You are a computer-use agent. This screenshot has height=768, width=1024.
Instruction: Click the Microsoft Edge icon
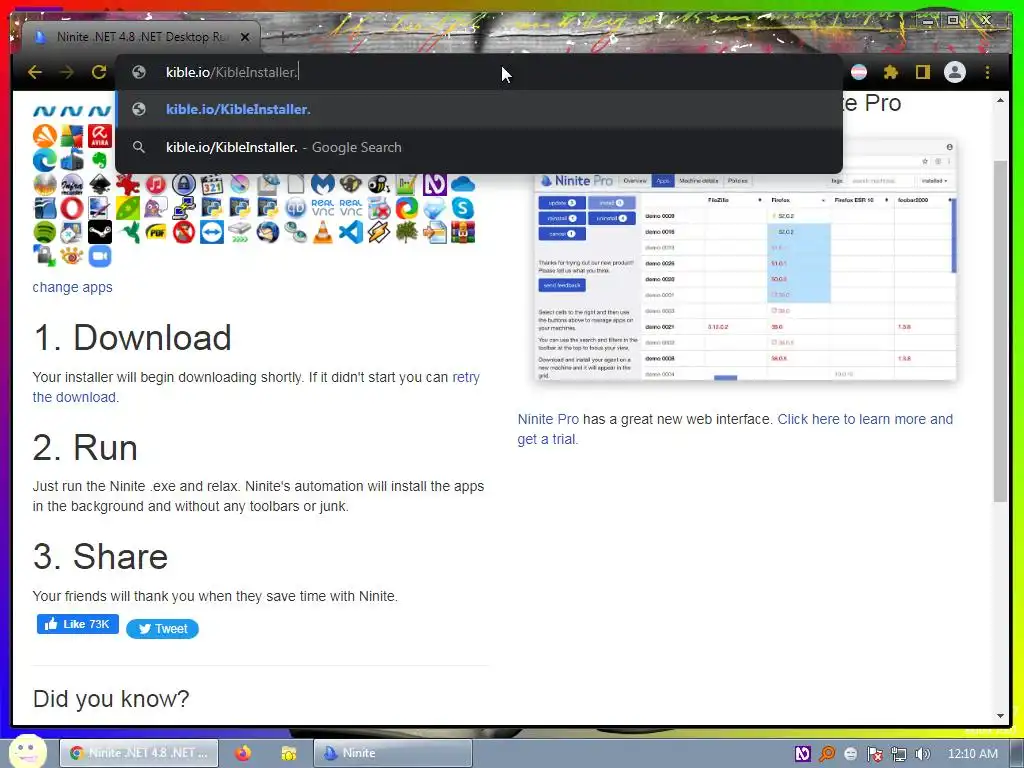[x=44, y=160]
